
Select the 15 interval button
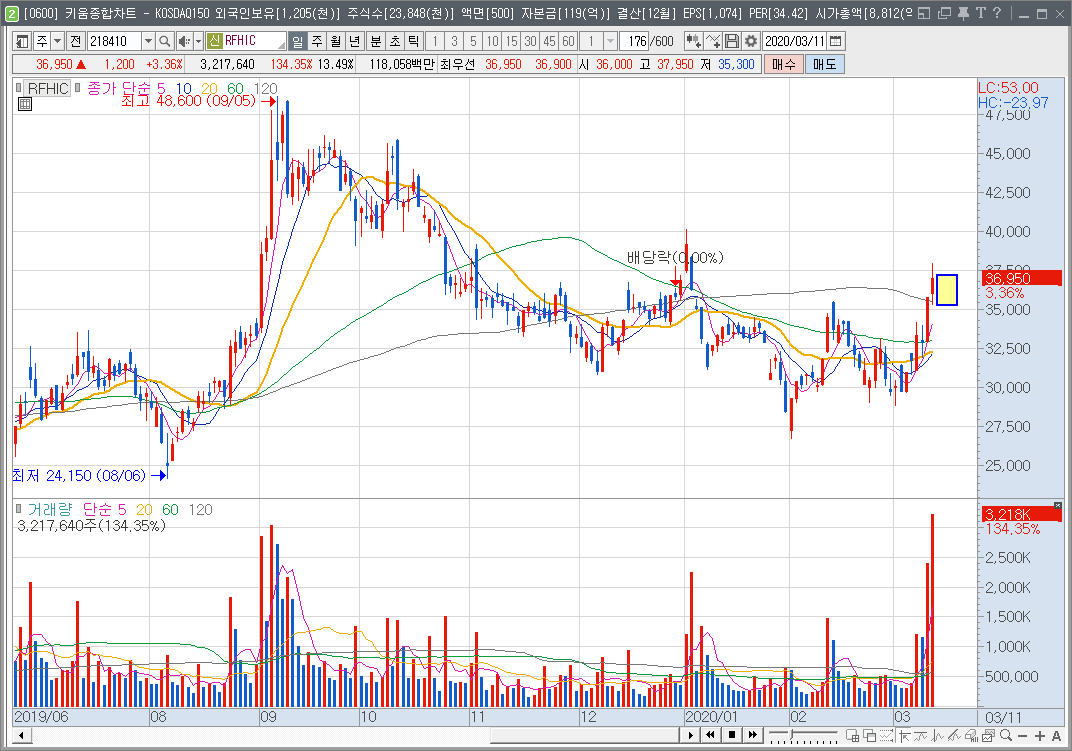pyautogui.click(x=511, y=42)
